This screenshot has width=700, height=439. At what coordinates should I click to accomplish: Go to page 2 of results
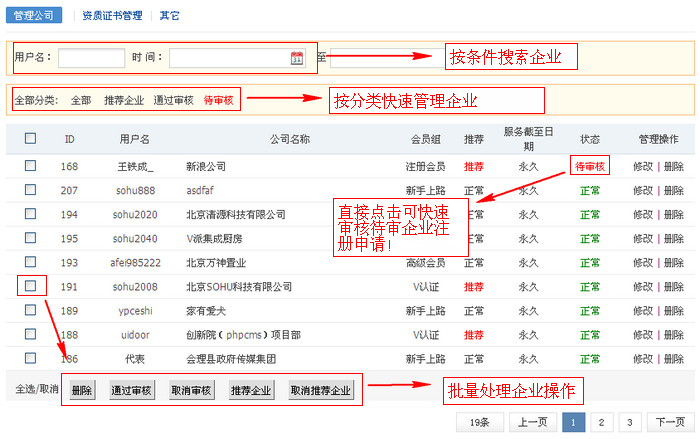pos(601,422)
